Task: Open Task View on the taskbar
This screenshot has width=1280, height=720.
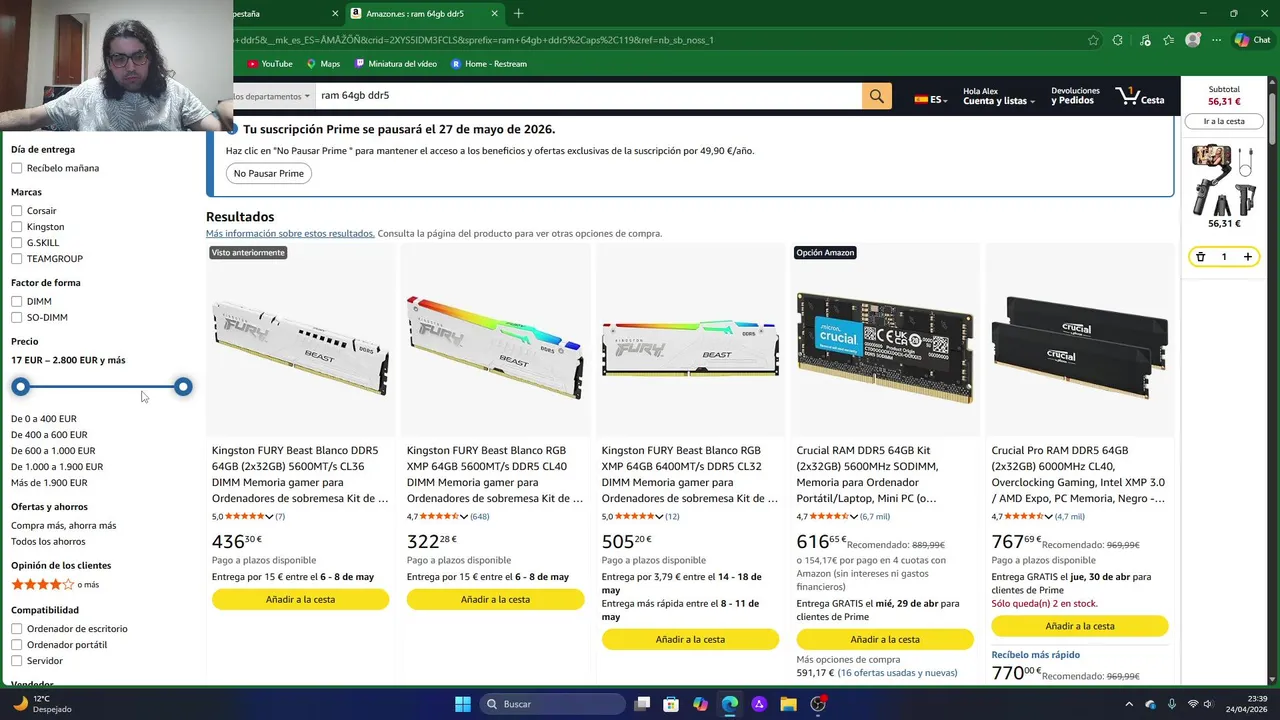Action: click(642, 704)
